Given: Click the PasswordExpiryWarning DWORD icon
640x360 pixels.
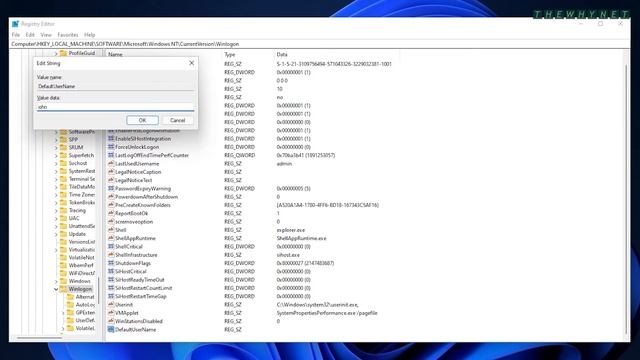Looking at the screenshot, I should (111, 188).
